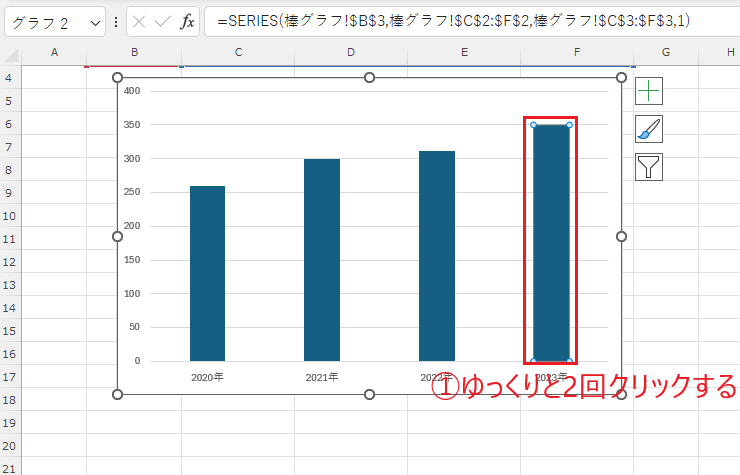Select row 19 header

(x=9, y=423)
